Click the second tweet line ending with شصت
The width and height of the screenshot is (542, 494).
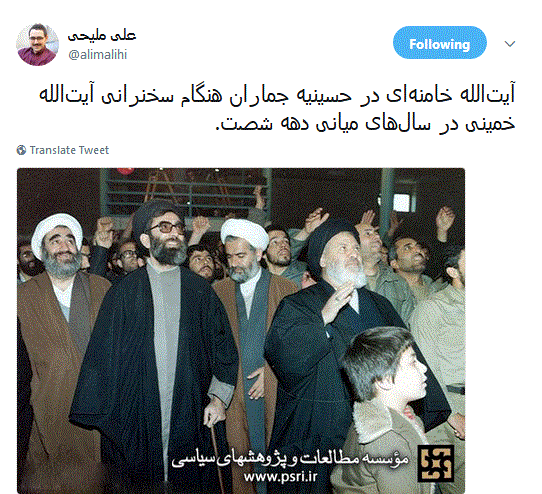pyautogui.click(x=365, y=123)
